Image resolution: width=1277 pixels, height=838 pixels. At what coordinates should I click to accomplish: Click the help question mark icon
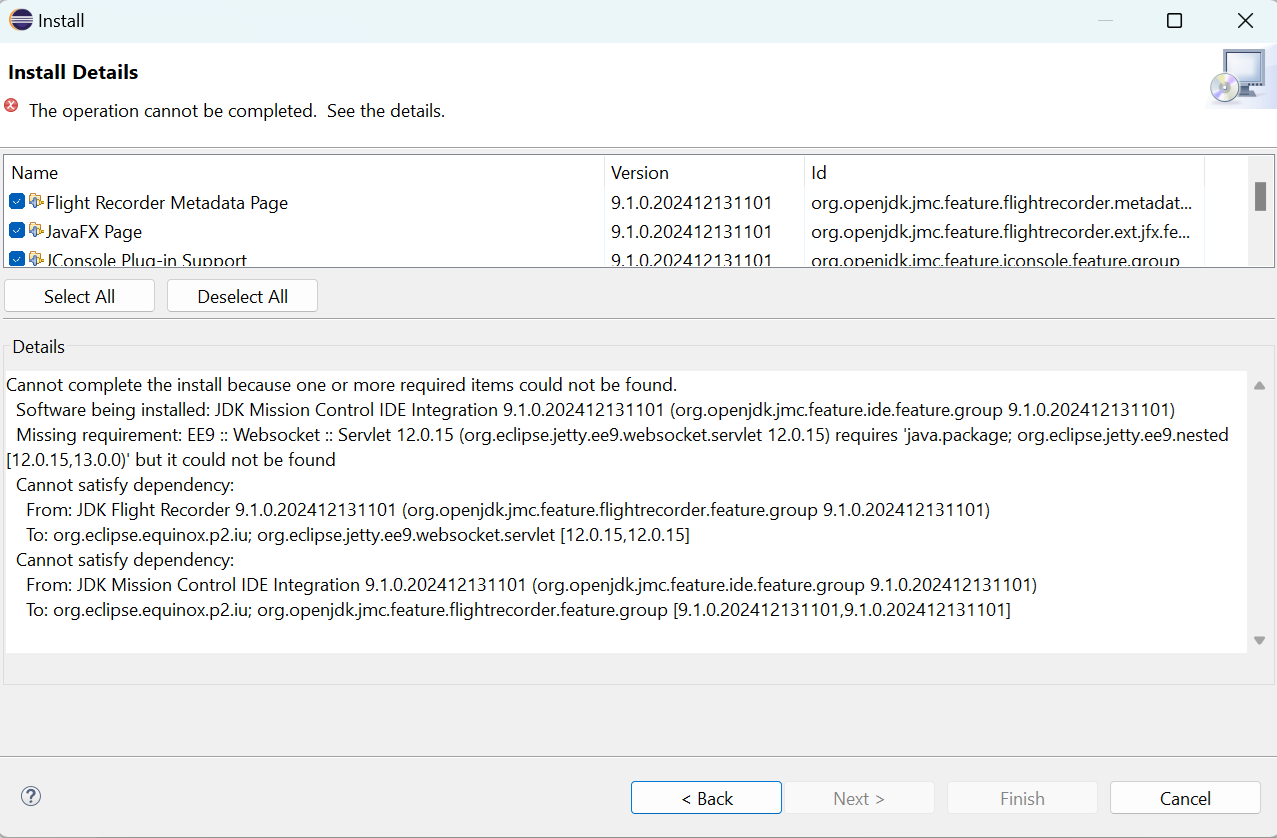31,797
